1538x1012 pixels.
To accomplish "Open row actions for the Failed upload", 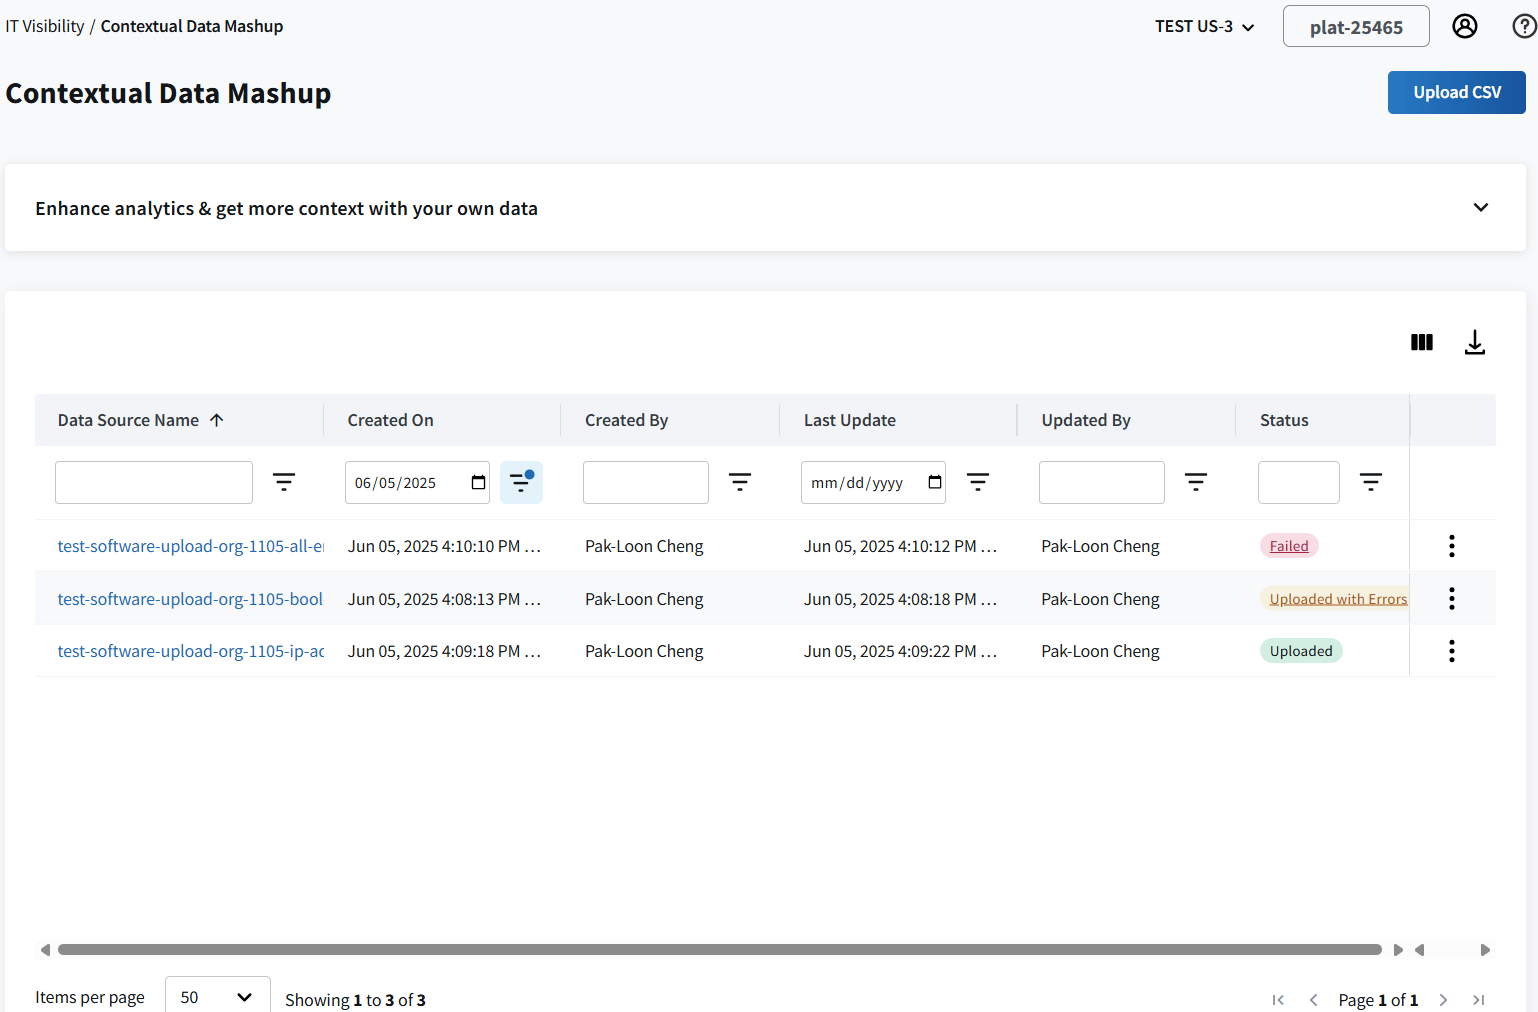I will (x=1451, y=546).
